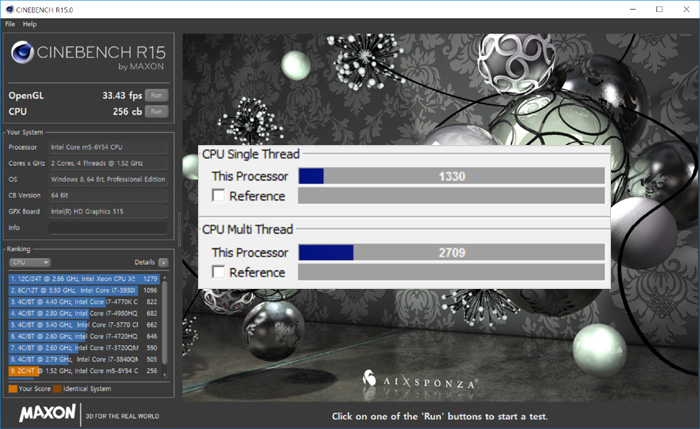Enable Reference checkbox under CPU Multi Thread
The width and height of the screenshot is (700, 429).
pyautogui.click(x=218, y=272)
